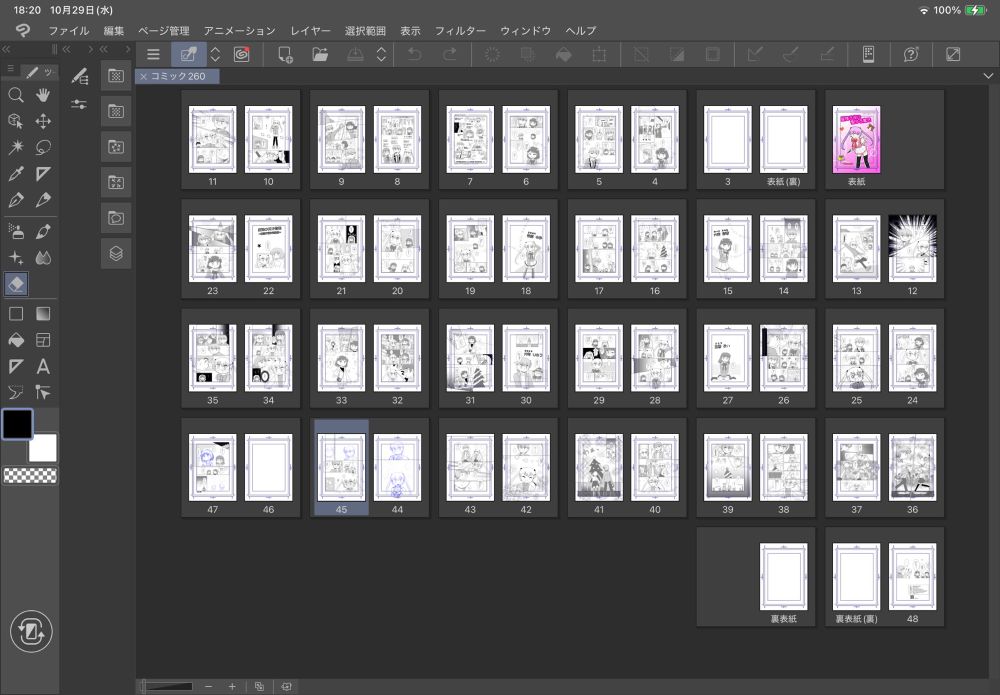Toggle snap to ruler icon
The height and width of the screenshot is (695, 1000).
coord(755,55)
